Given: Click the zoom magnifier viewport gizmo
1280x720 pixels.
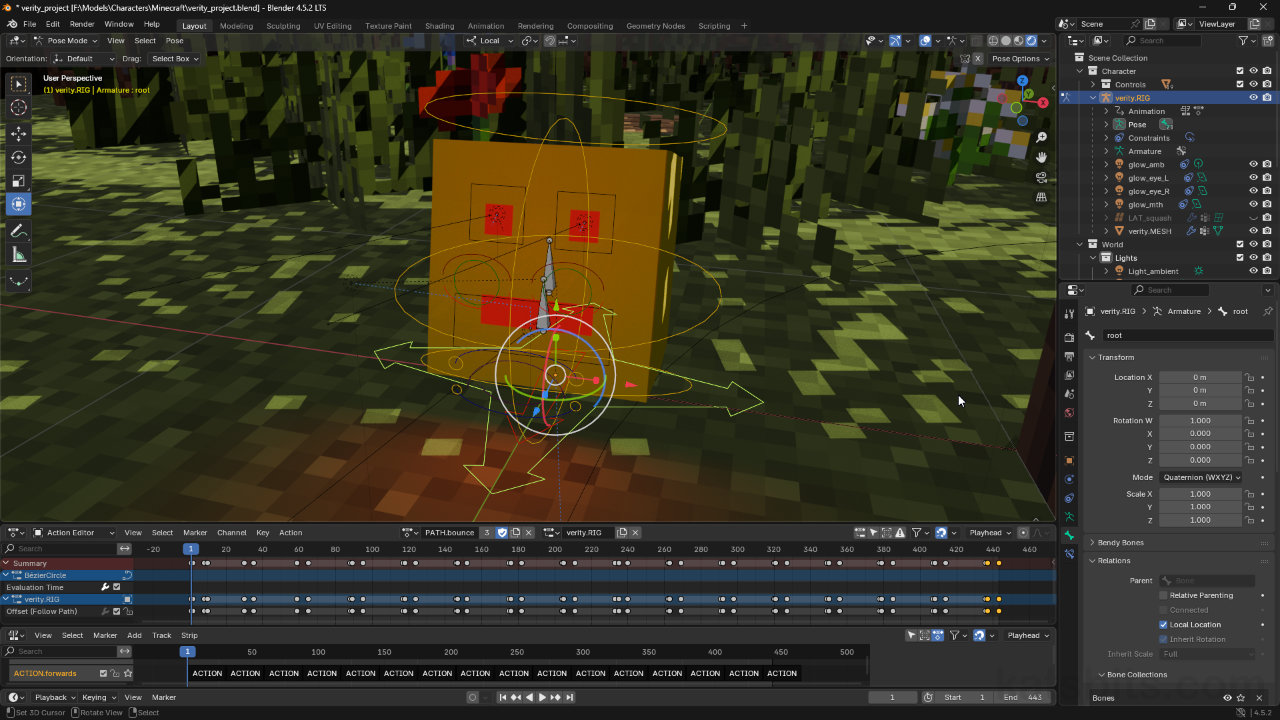Looking at the screenshot, I should (x=1041, y=137).
